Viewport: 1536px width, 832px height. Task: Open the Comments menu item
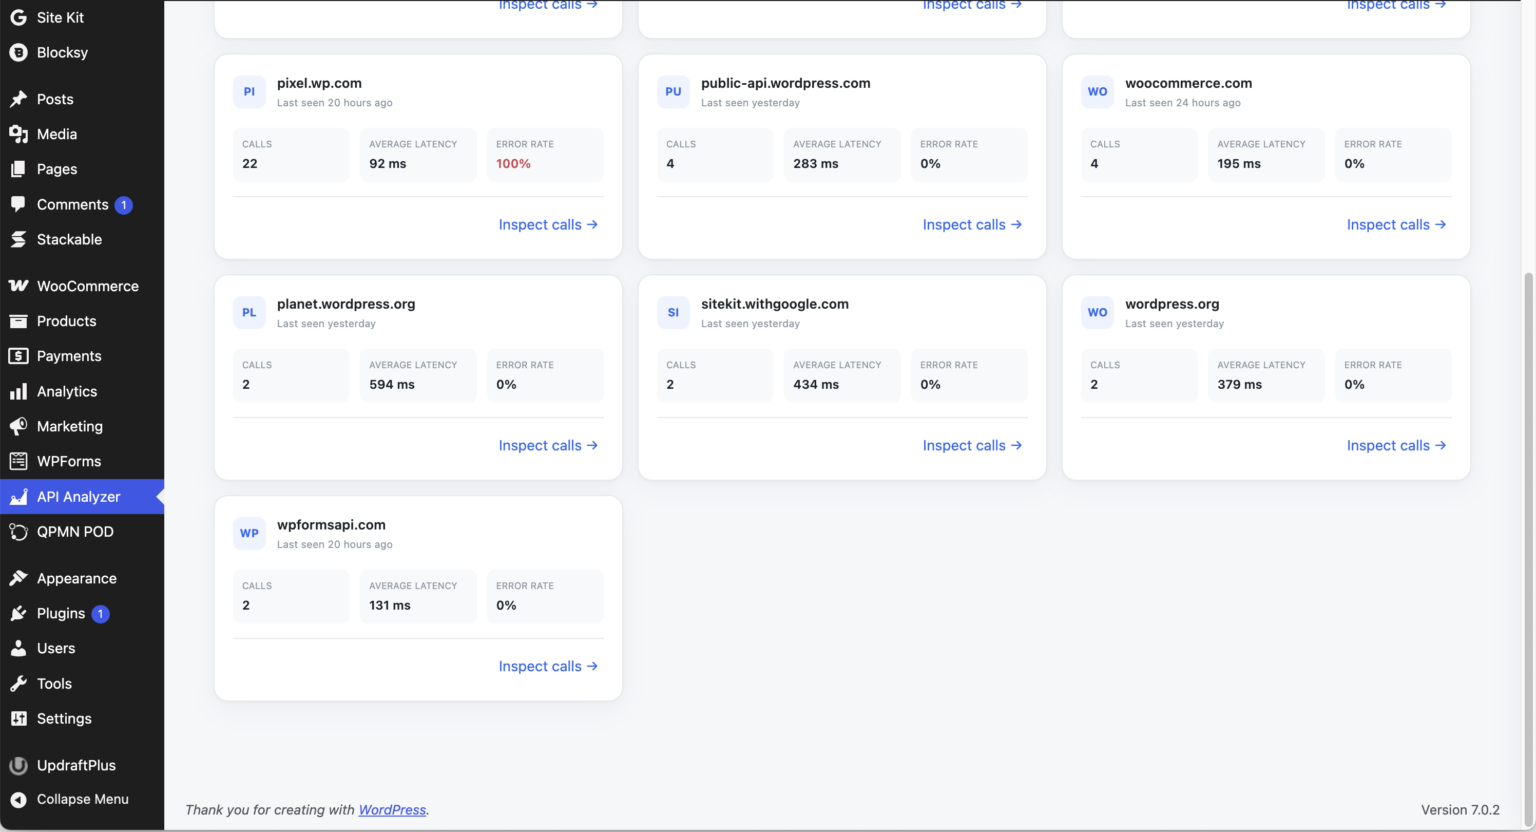coord(82,204)
